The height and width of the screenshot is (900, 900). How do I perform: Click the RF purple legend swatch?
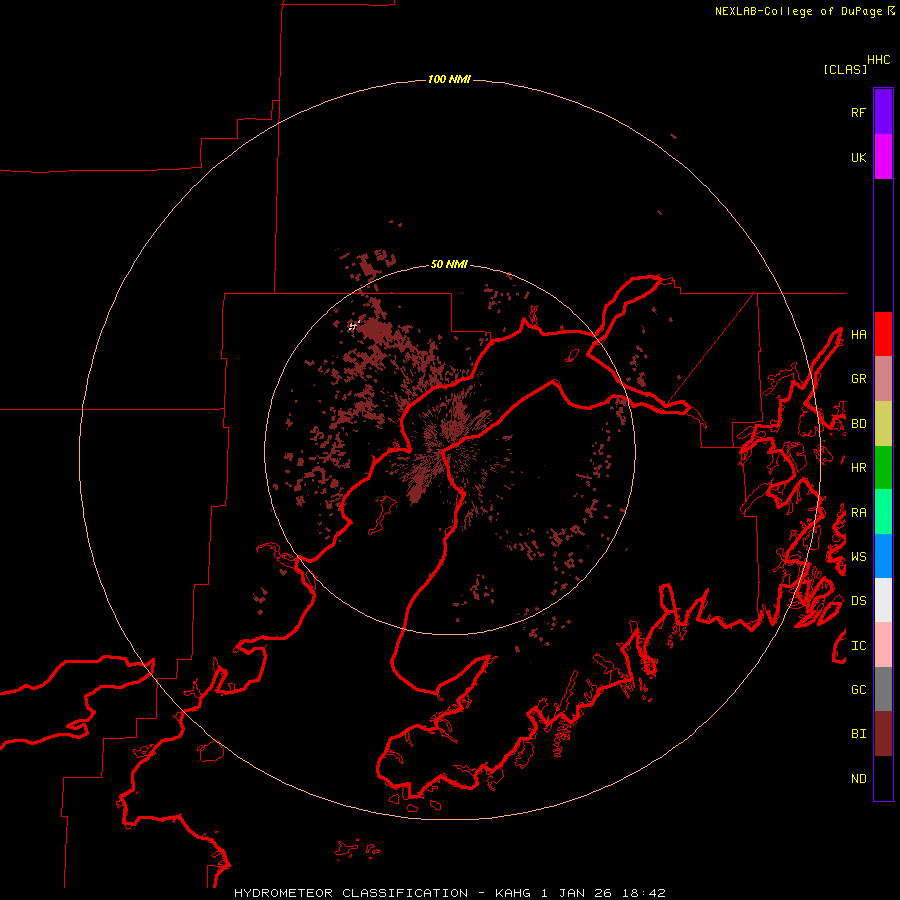click(x=883, y=112)
